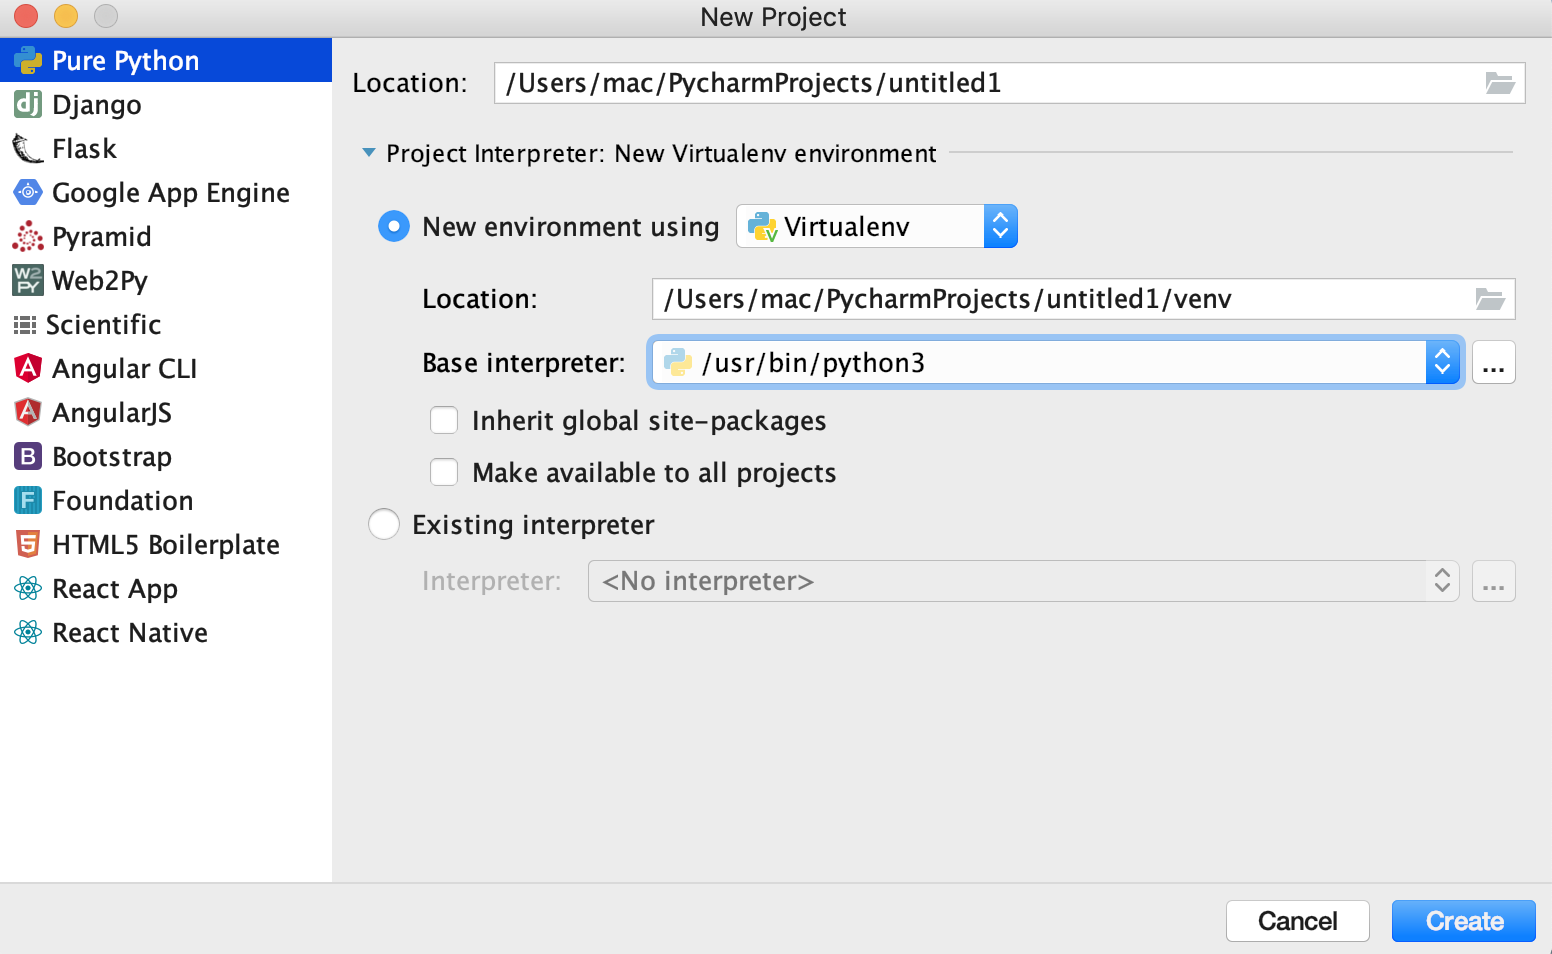
Task: Click the HTML5 Boilerplate icon
Action: click(28, 544)
